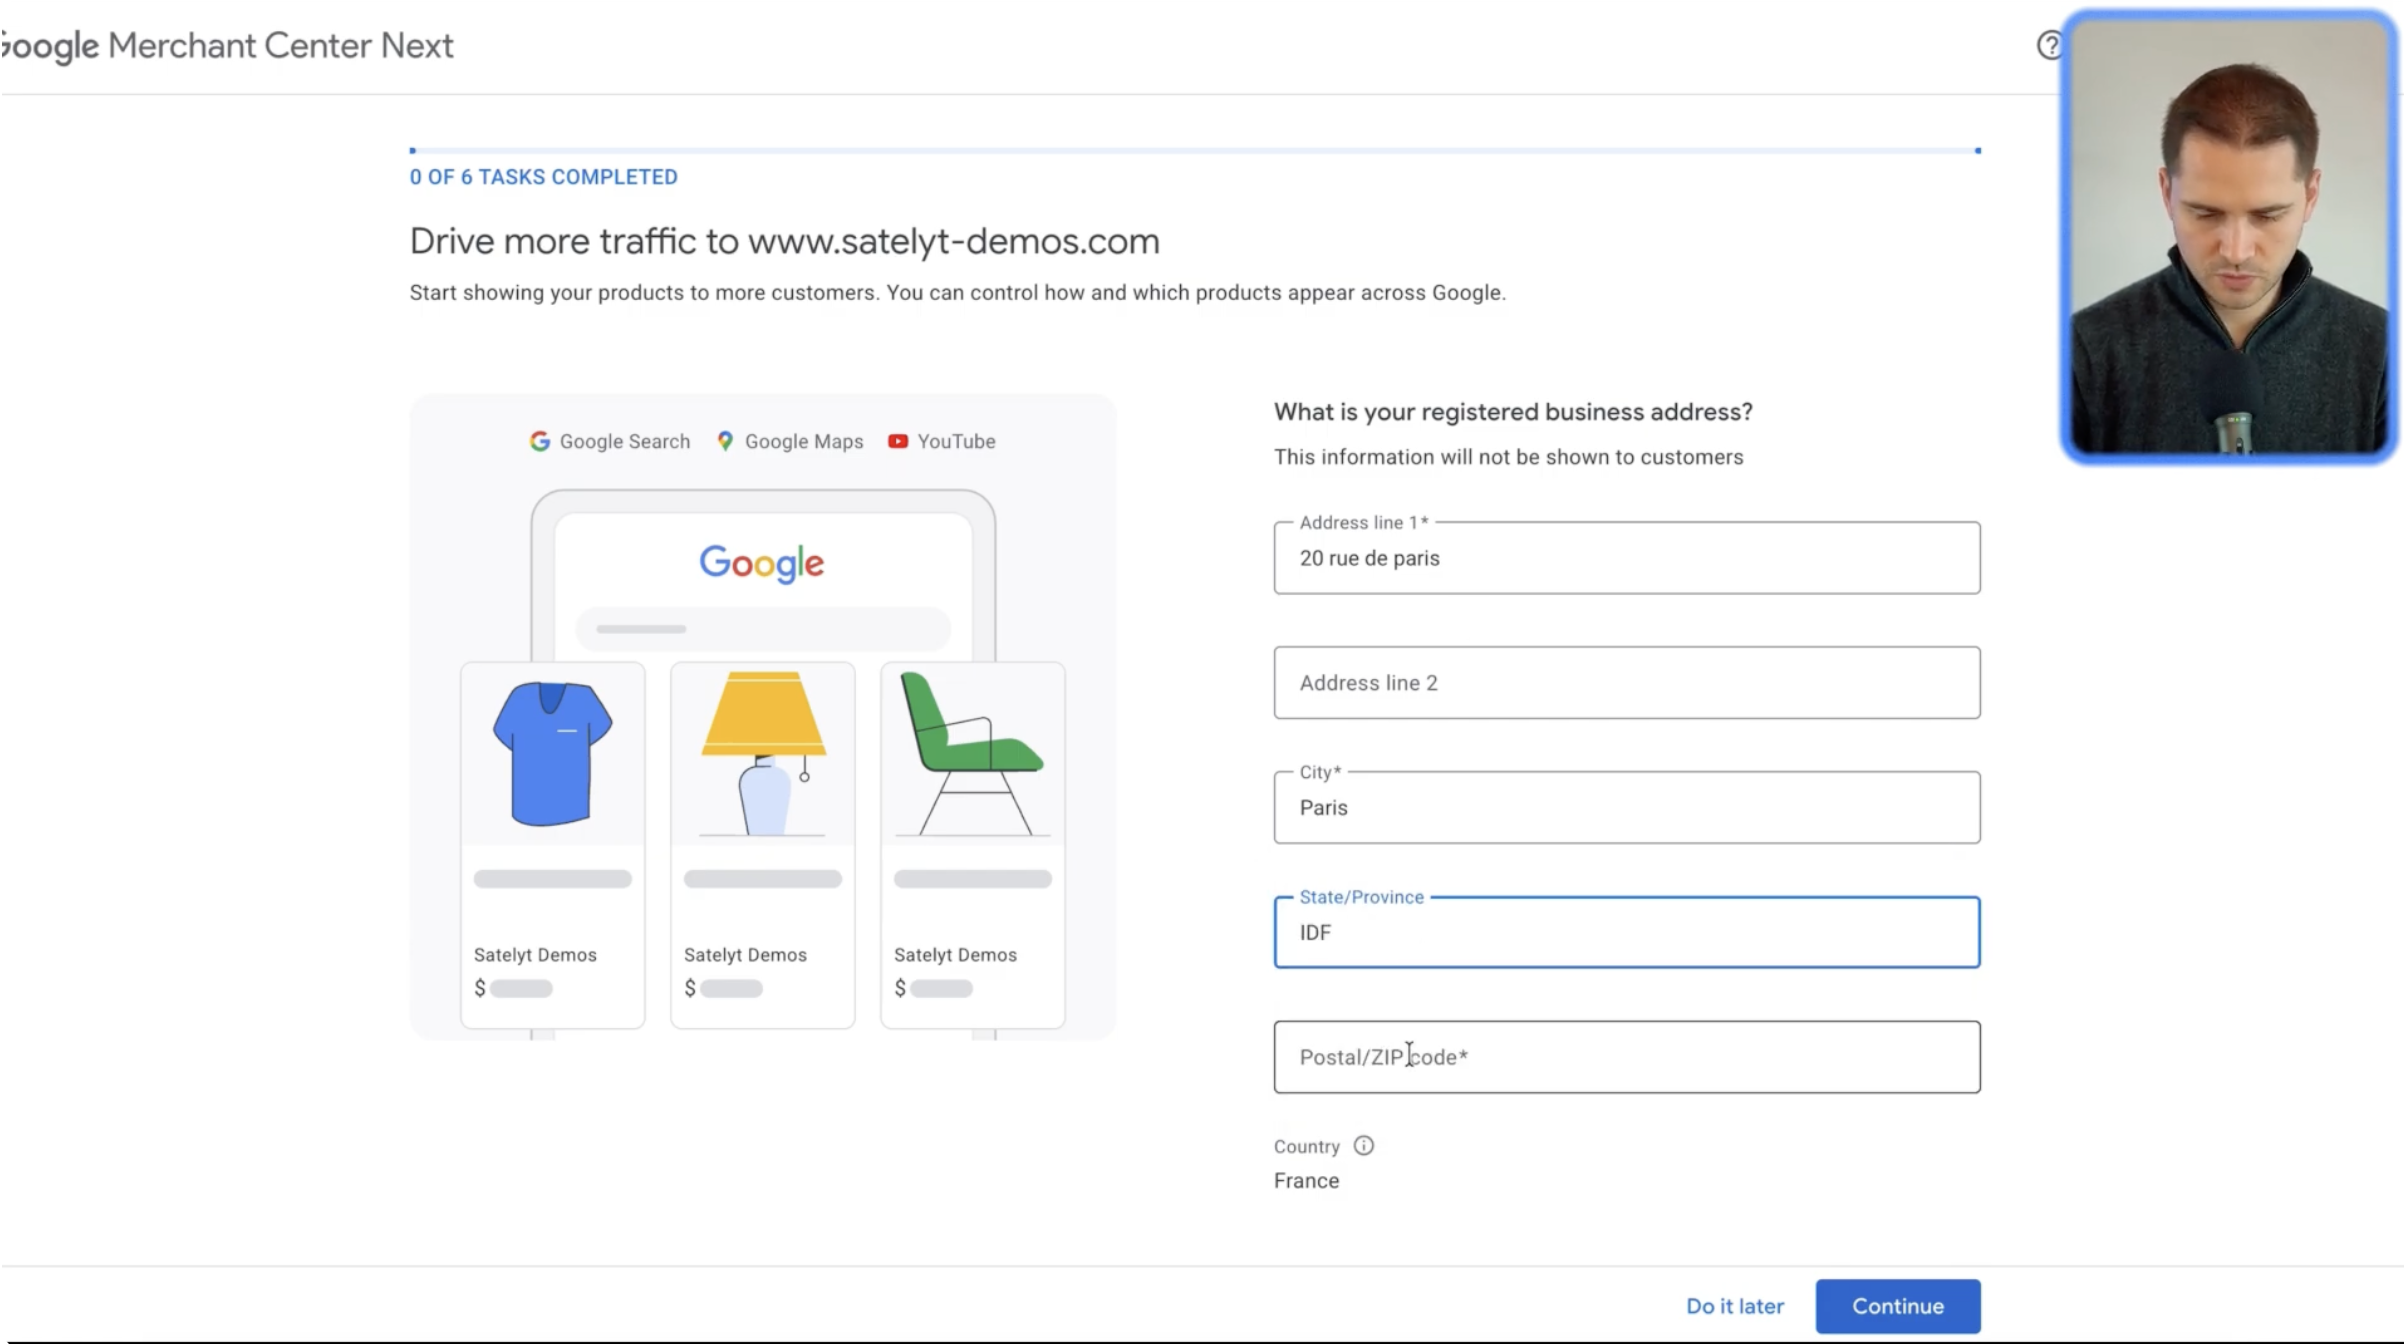Click the 'YouTube' label
This screenshot has height=1344, width=2404.
[x=956, y=441]
